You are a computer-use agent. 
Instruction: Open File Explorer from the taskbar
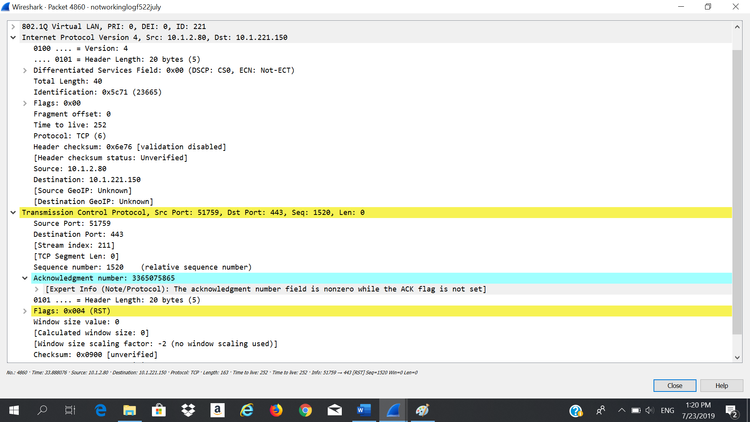pyautogui.click(x=130, y=409)
